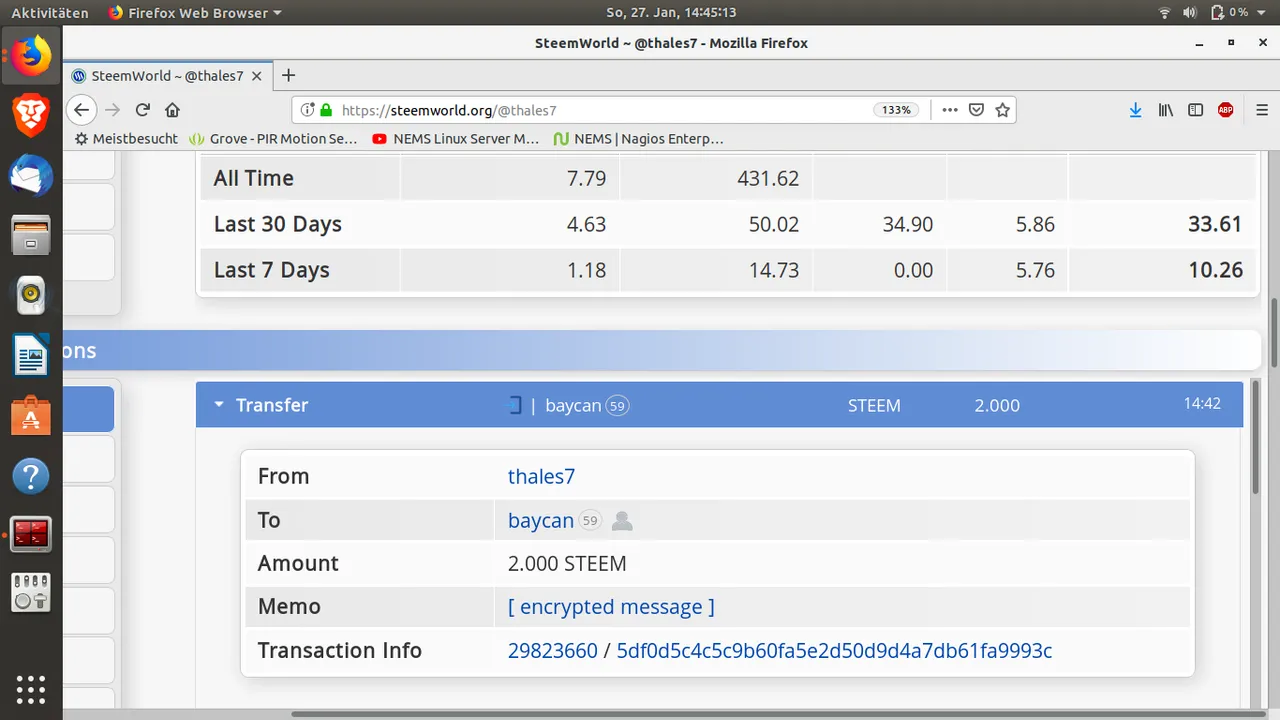Open the red terminal app in dock
This screenshot has height=720, width=1280.
[x=31, y=535]
